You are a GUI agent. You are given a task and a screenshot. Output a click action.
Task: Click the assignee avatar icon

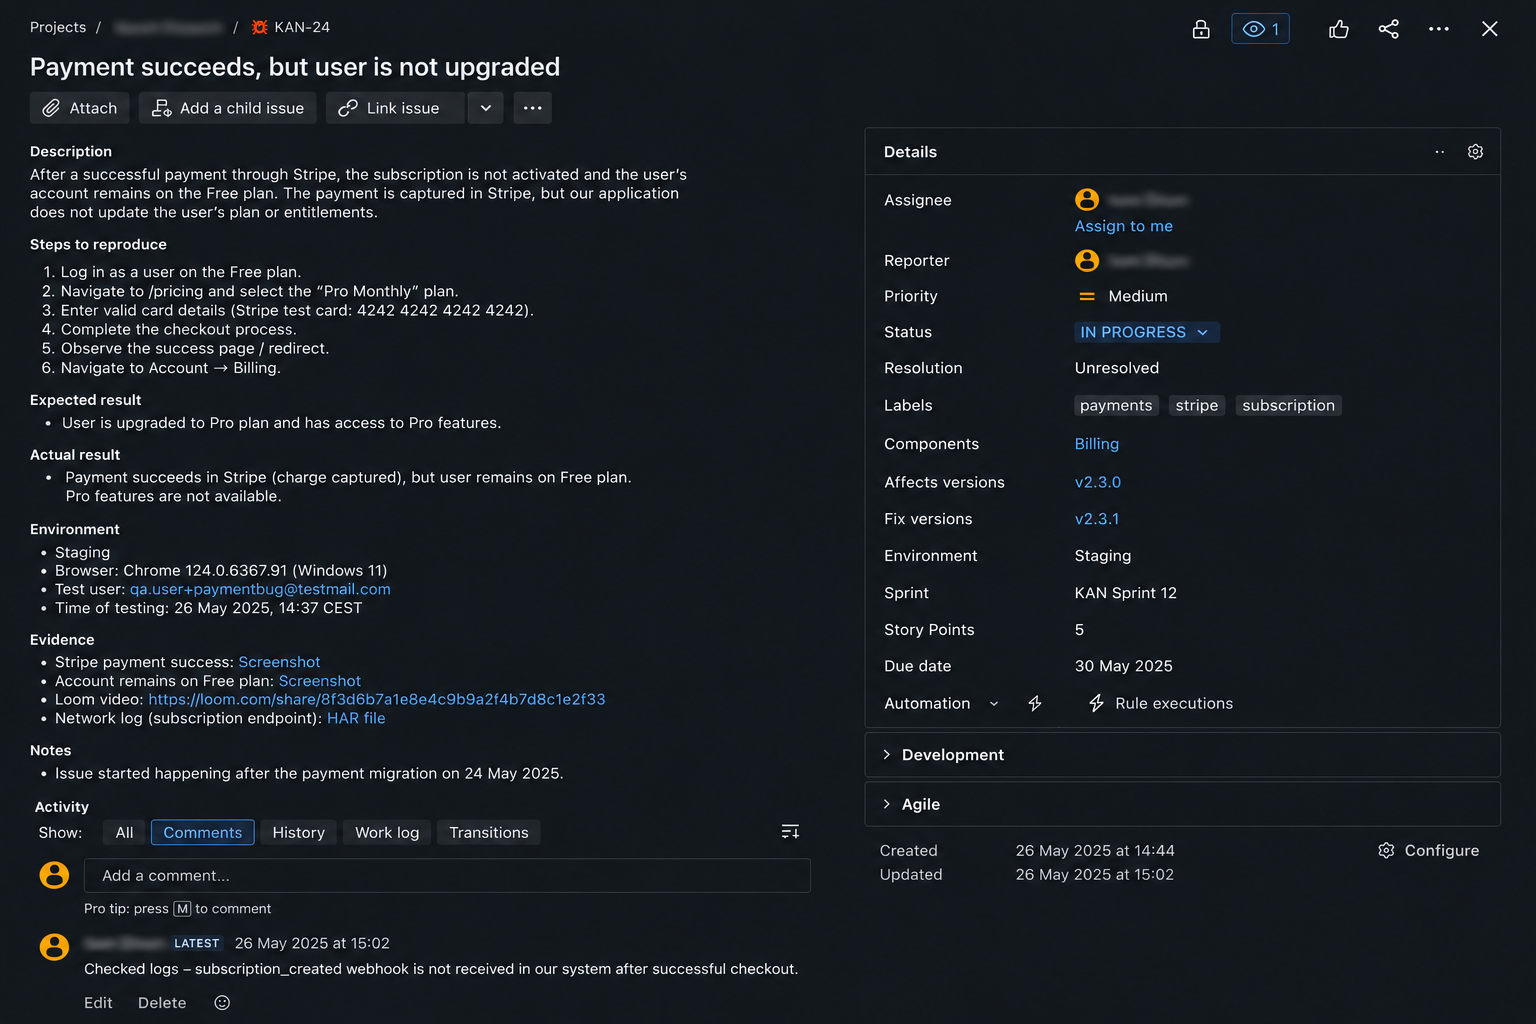[x=1087, y=200]
